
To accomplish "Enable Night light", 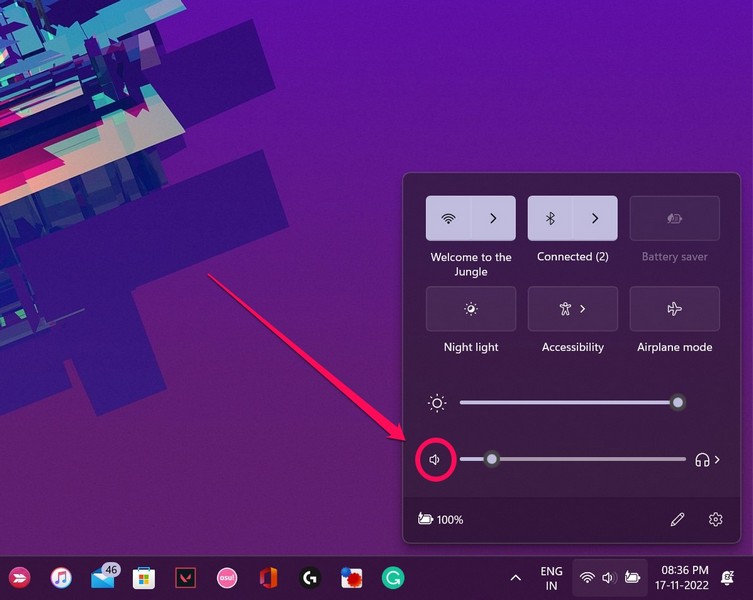I will coord(471,309).
